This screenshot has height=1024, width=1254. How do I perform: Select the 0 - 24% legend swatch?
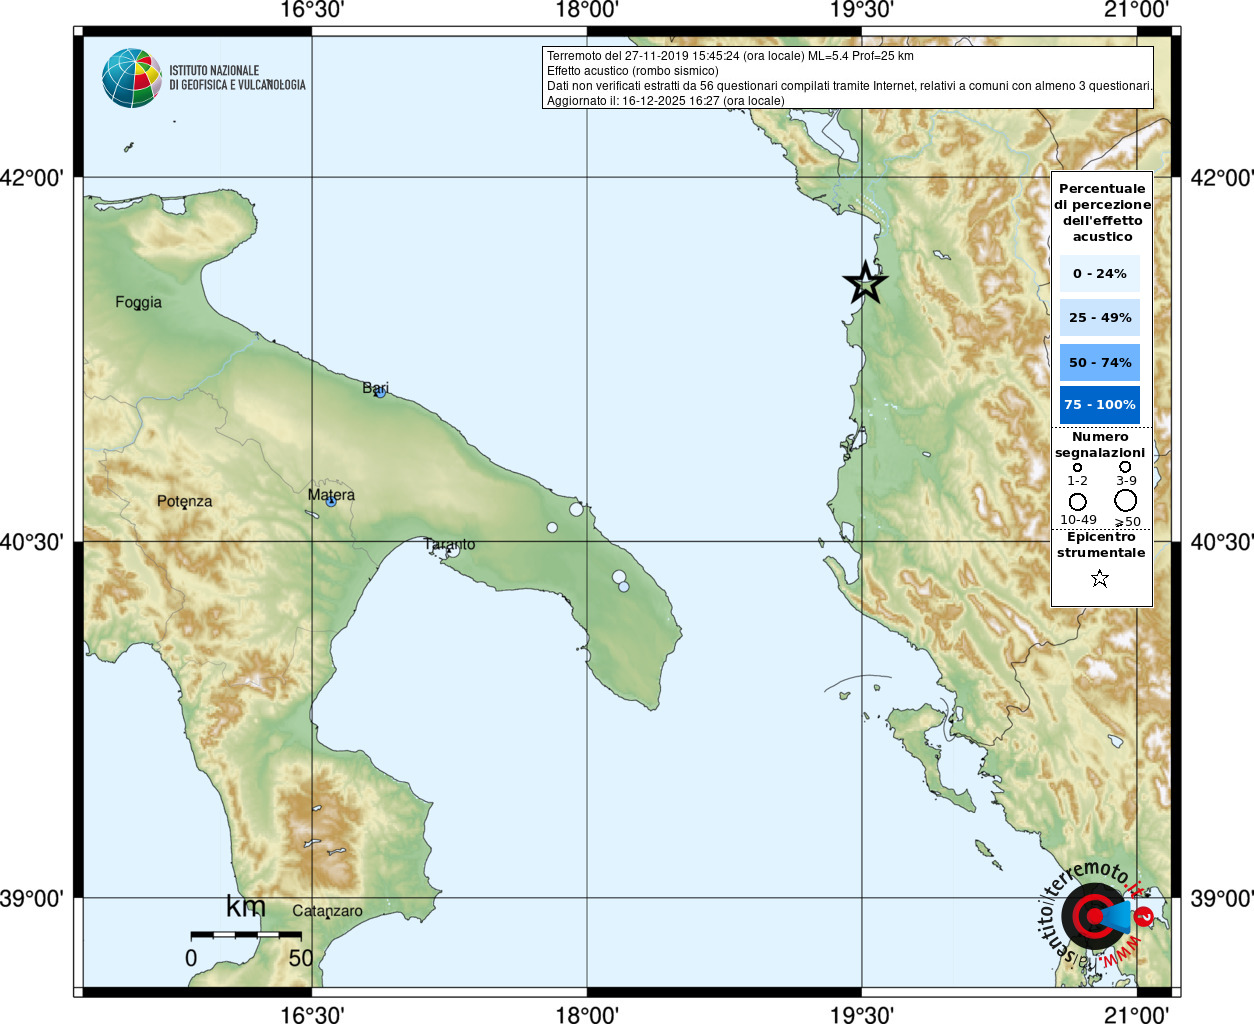pos(1099,273)
